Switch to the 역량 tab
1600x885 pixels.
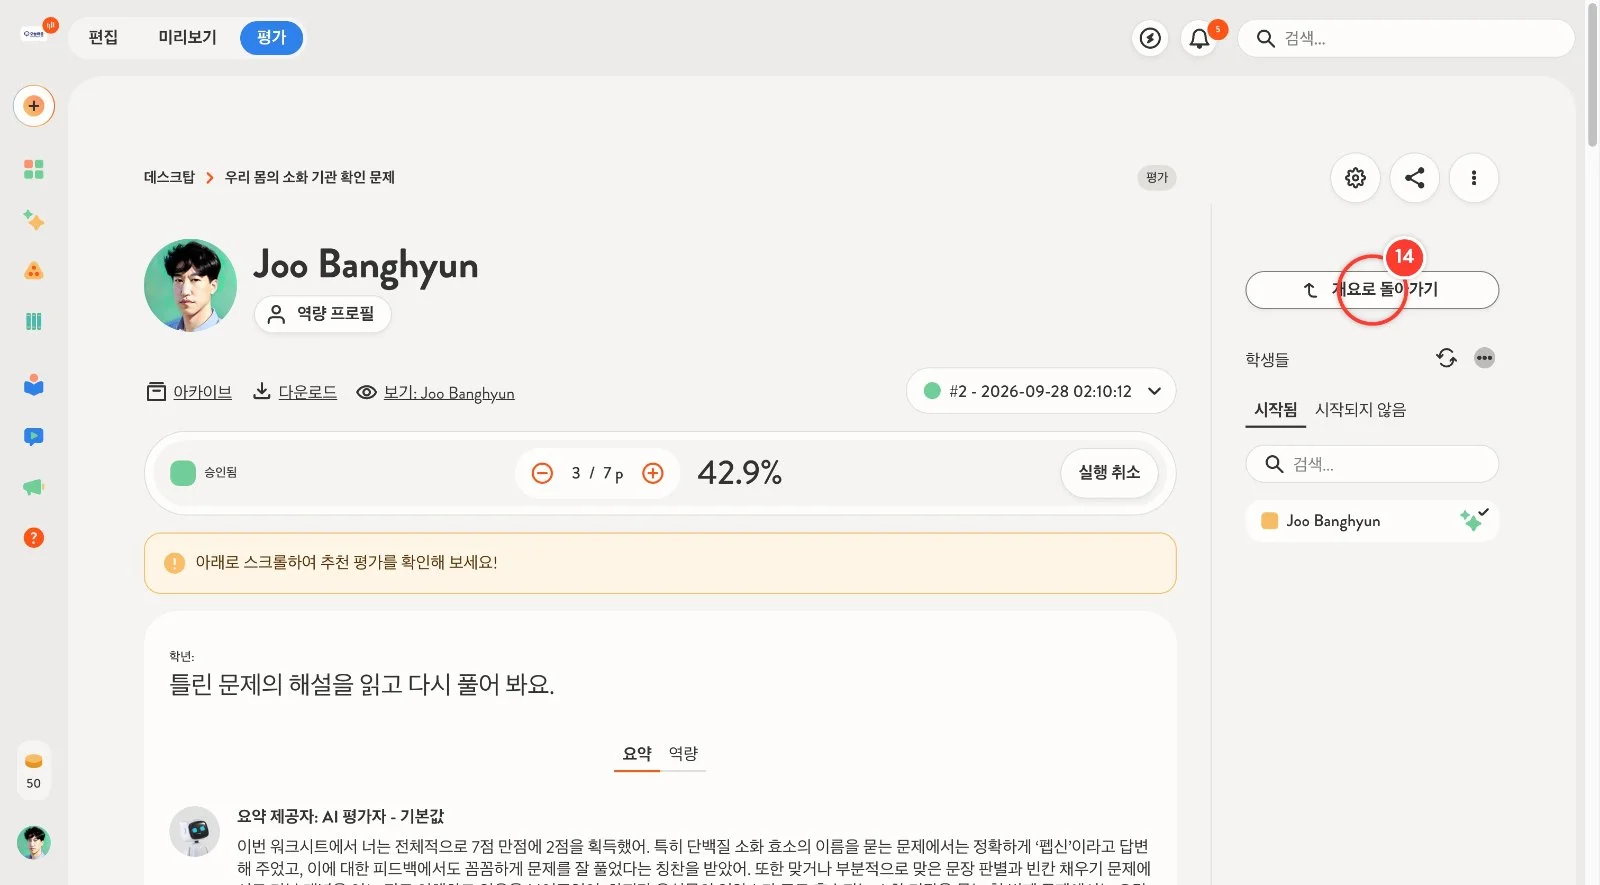(683, 754)
